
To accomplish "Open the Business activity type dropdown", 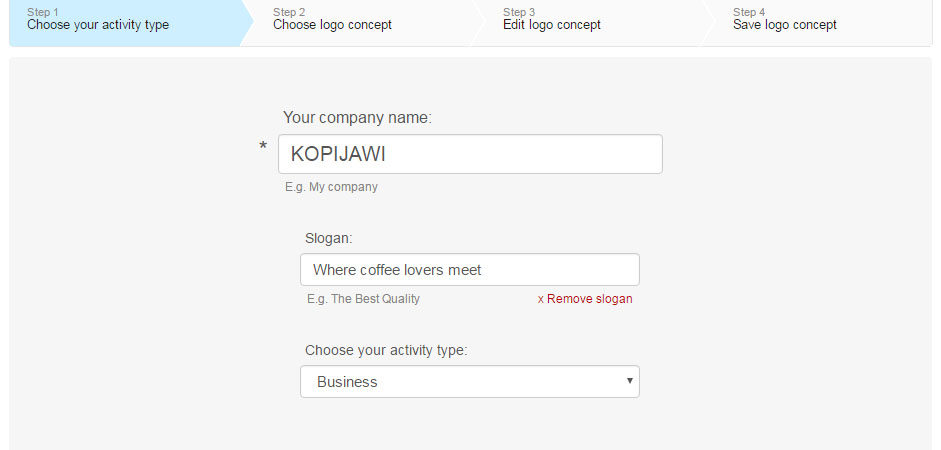I will [x=469, y=382].
